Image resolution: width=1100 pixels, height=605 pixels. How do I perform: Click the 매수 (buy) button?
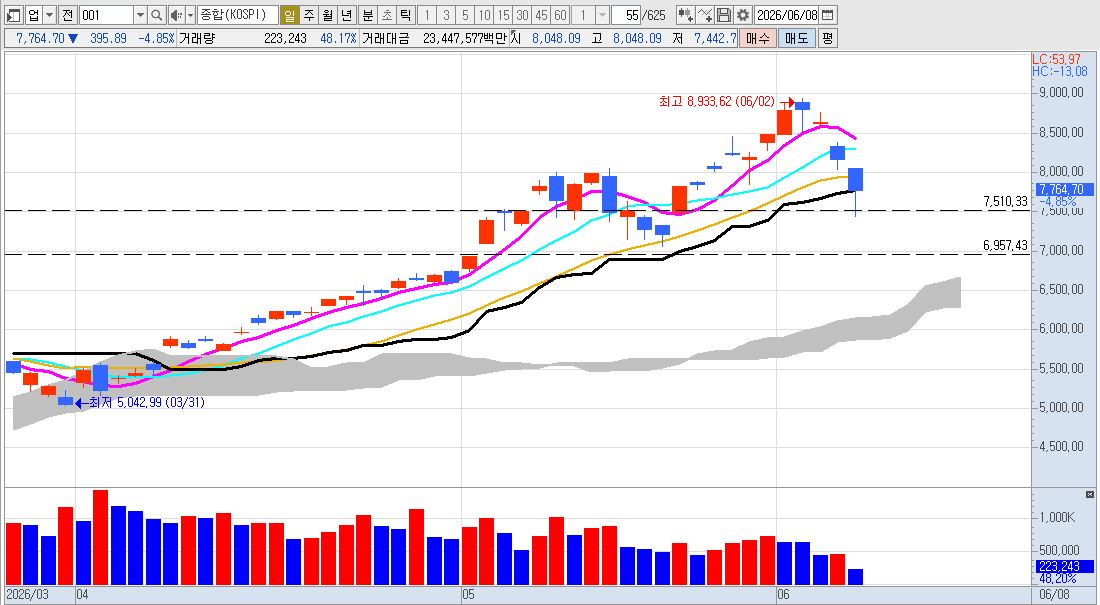tap(757, 38)
